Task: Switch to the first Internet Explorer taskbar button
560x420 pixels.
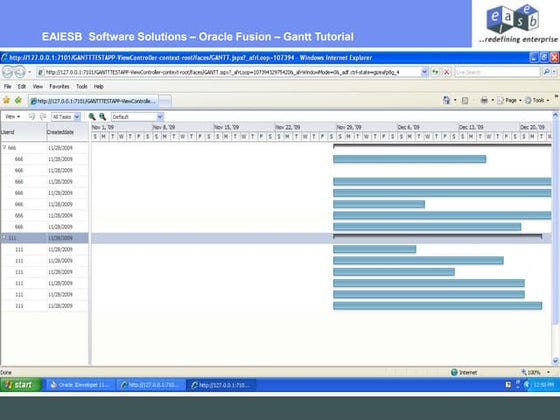Action: coord(151,385)
